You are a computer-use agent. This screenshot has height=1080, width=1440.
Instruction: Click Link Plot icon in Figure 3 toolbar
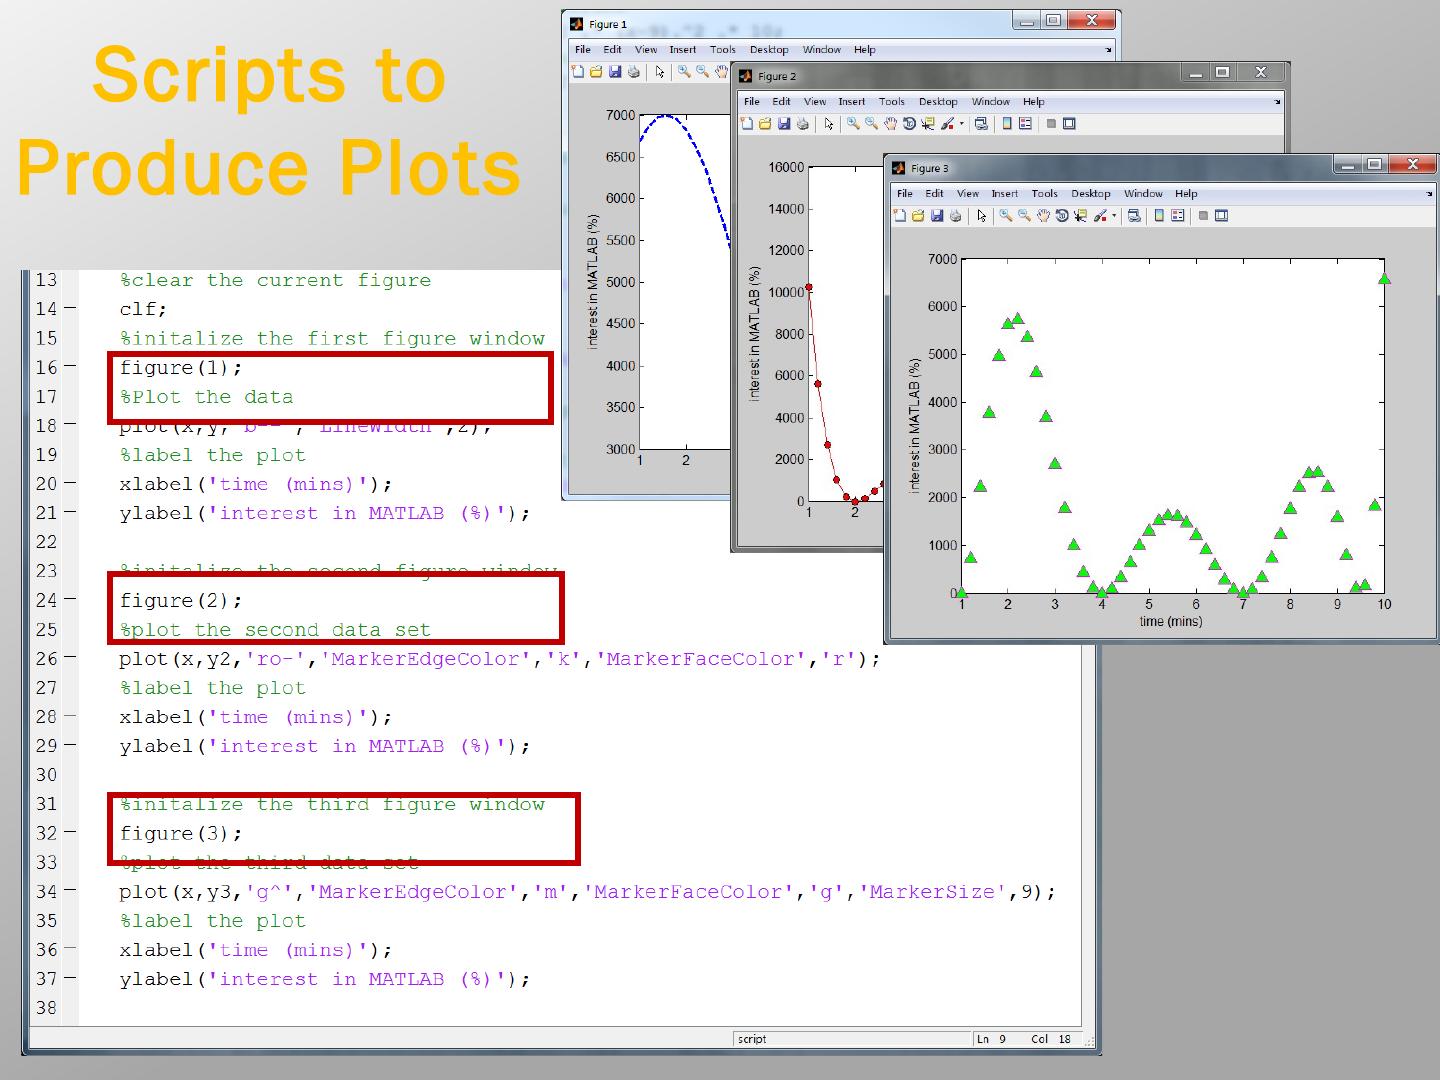pyautogui.click(x=1133, y=216)
